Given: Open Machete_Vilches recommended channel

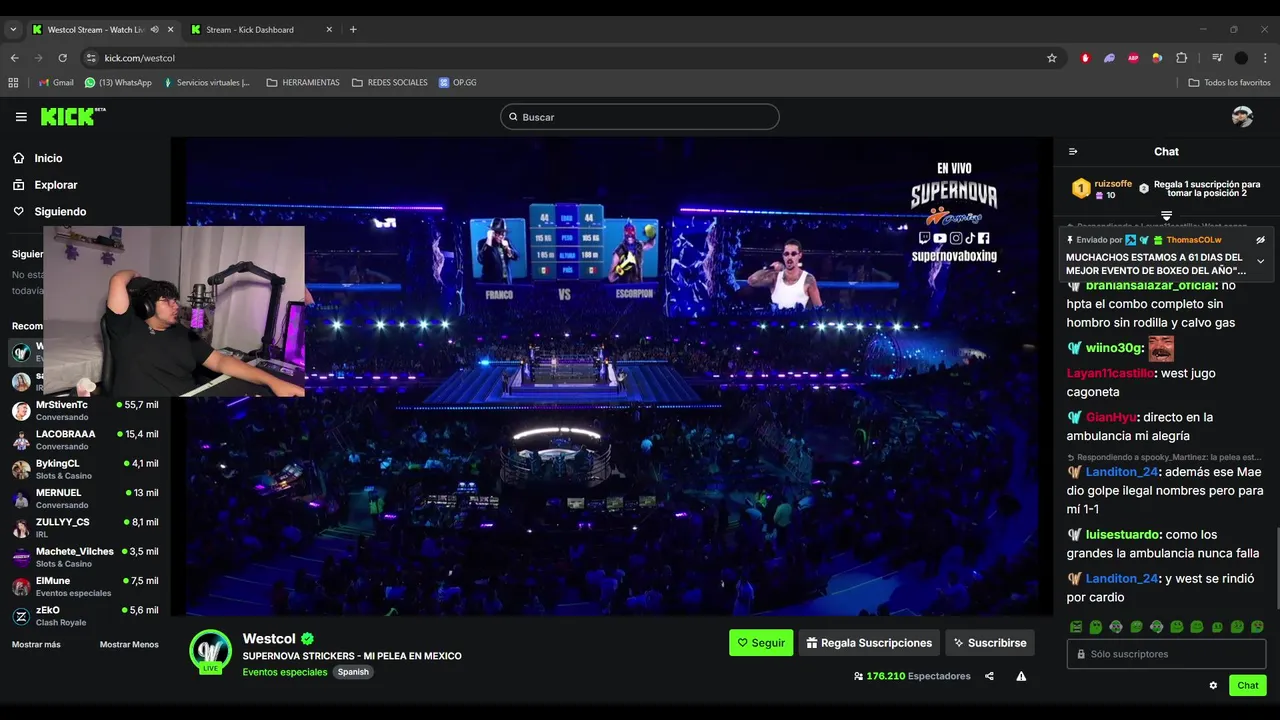Looking at the screenshot, I should 85,557.
